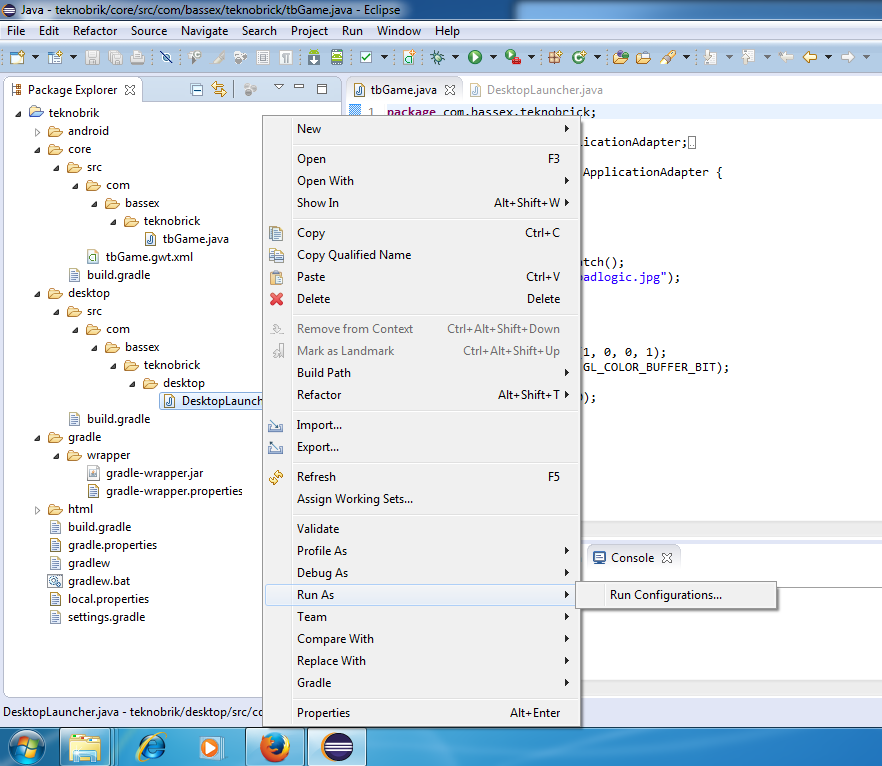Open Windows Explorer from the taskbar

tap(85, 747)
